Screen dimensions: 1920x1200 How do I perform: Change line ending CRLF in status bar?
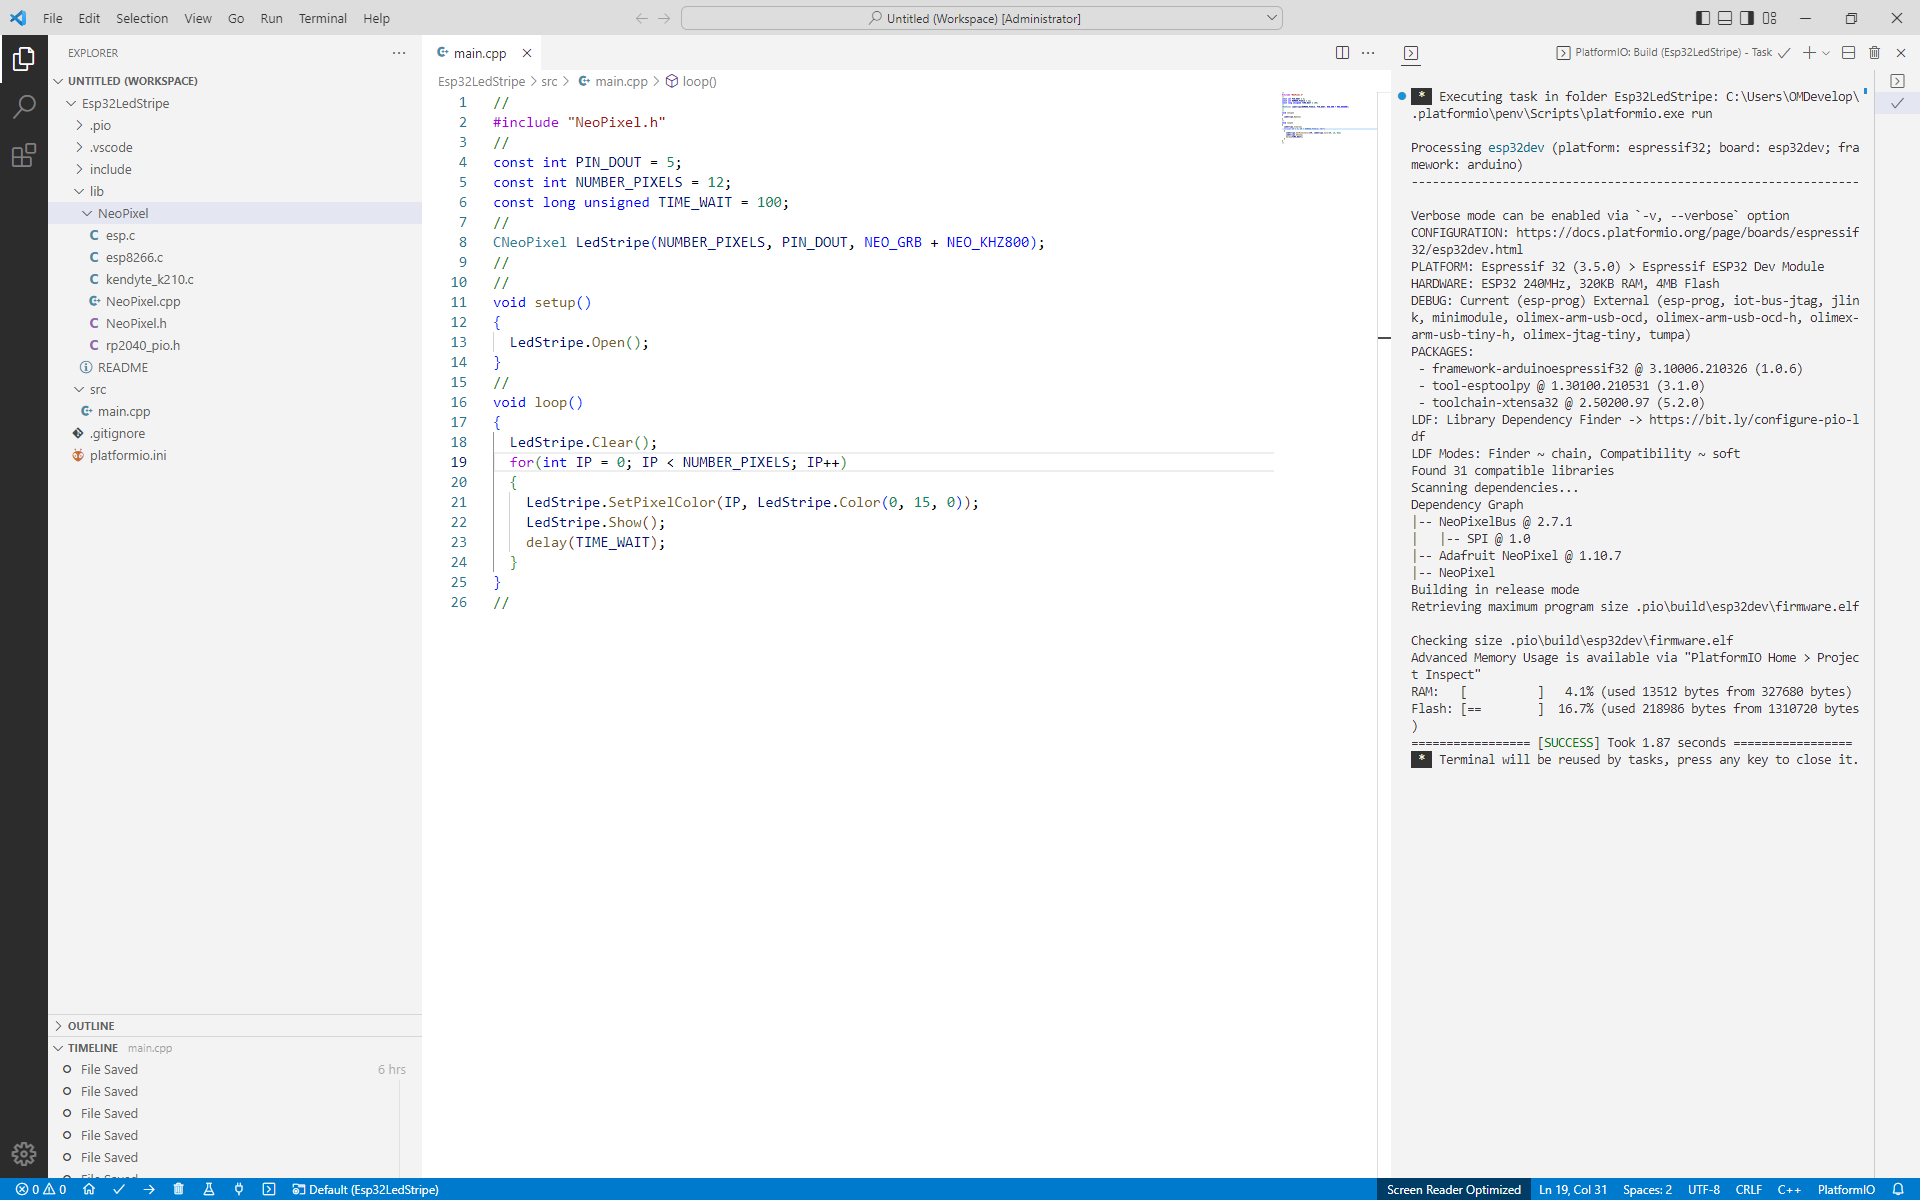pyautogui.click(x=1748, y=1189)
